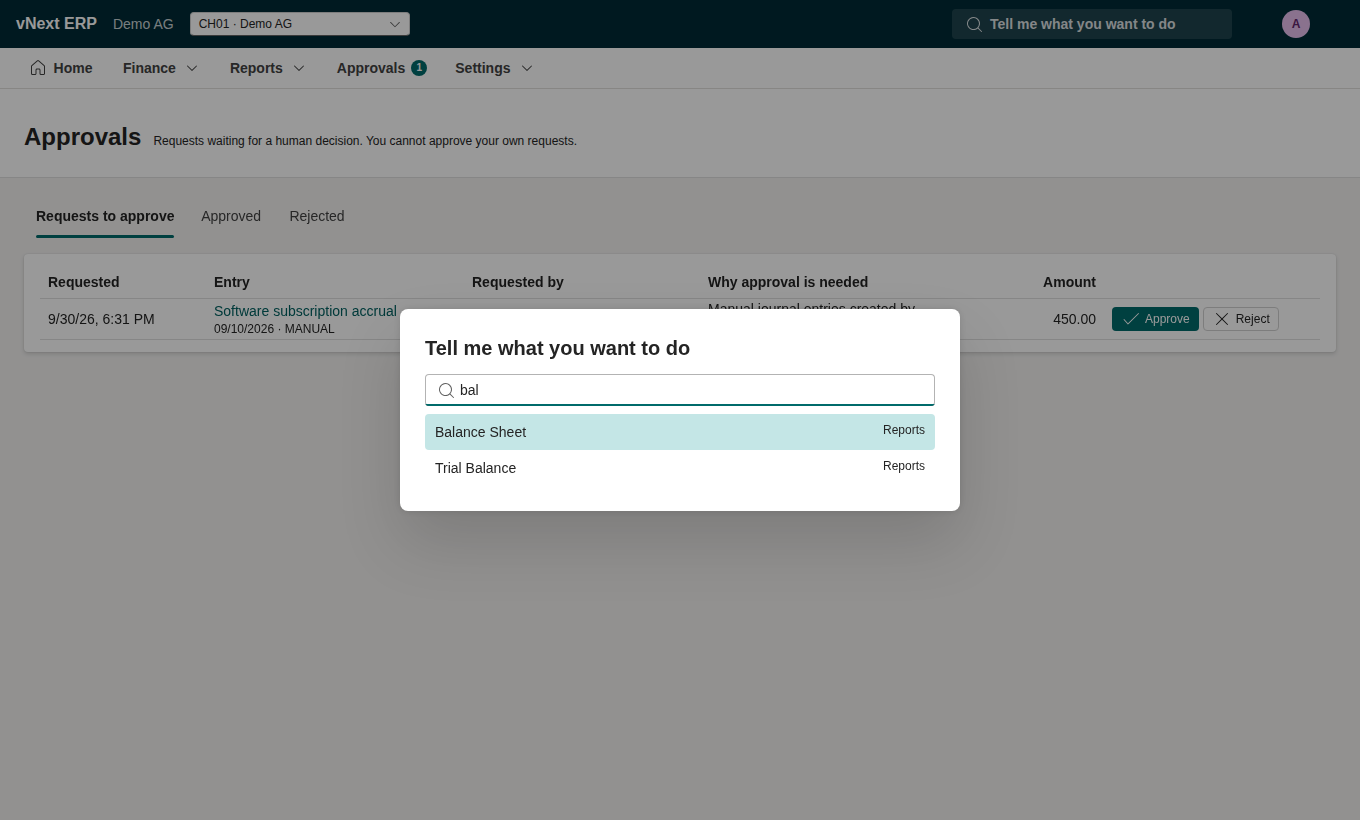
Task: Select the Requests to approve tab
Action: tap(105, 216)
